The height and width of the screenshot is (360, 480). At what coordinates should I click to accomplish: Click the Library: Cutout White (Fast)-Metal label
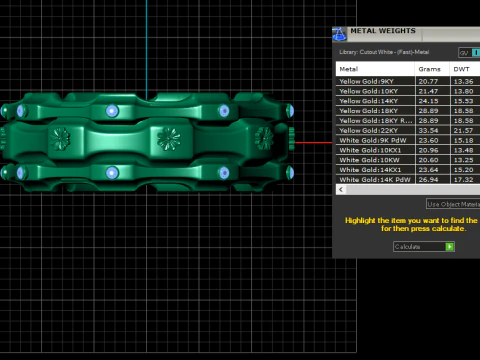pos(384,52)
